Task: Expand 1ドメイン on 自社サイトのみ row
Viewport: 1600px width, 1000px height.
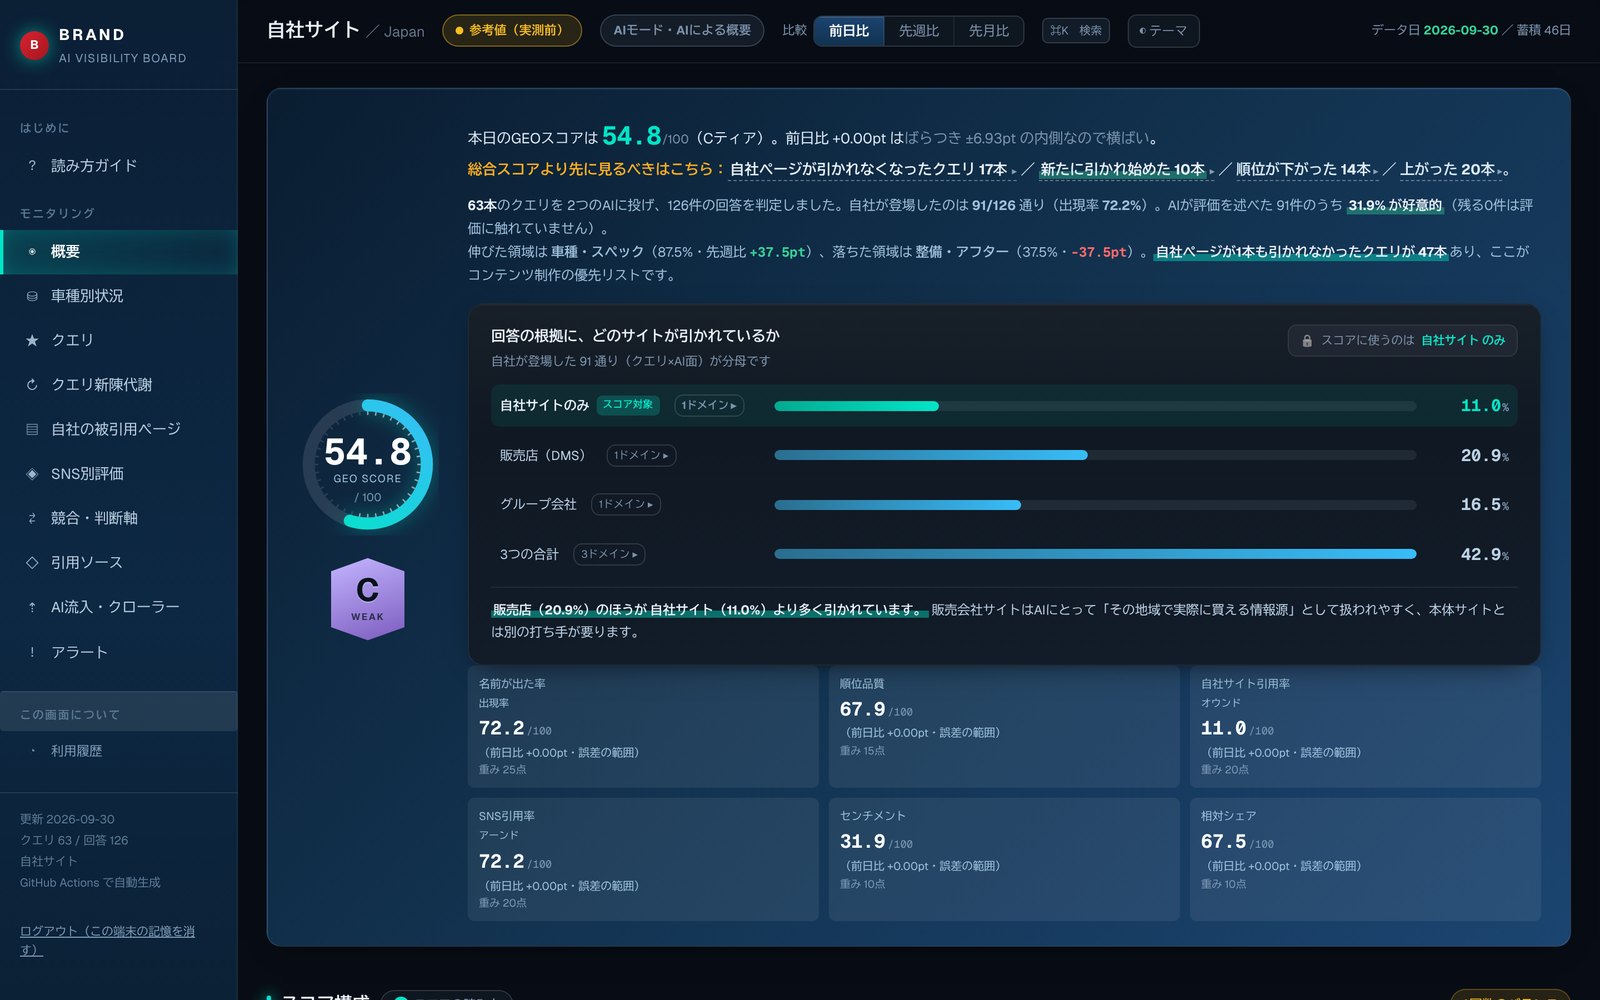Action: 709,405
